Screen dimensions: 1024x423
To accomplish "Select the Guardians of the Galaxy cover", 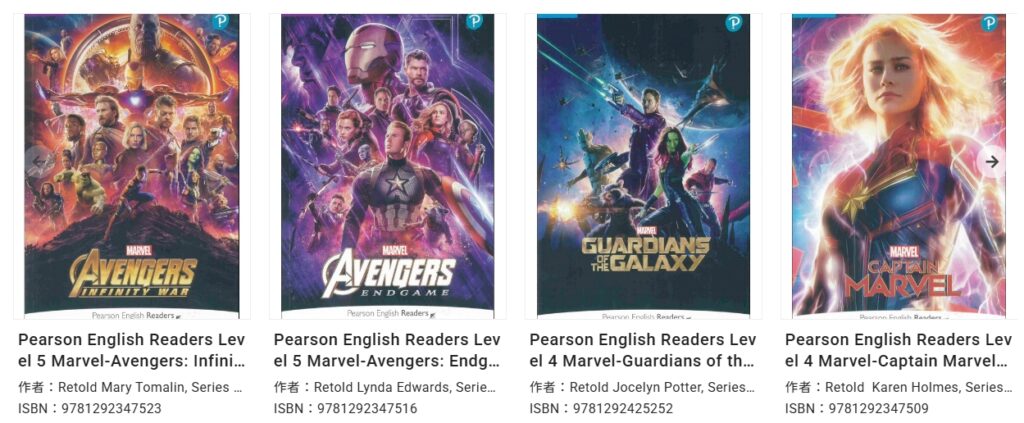I will tap(643, 165).
